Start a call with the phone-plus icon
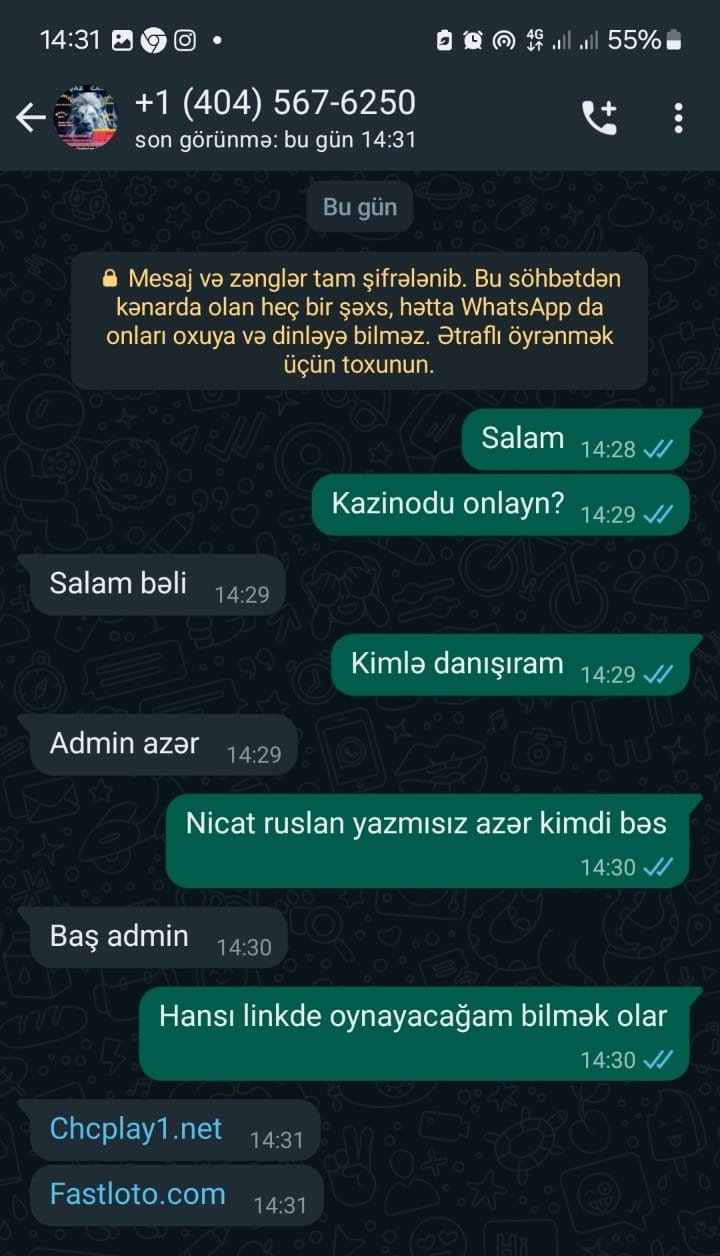The image size is (720, 1256). coord(599,118)
